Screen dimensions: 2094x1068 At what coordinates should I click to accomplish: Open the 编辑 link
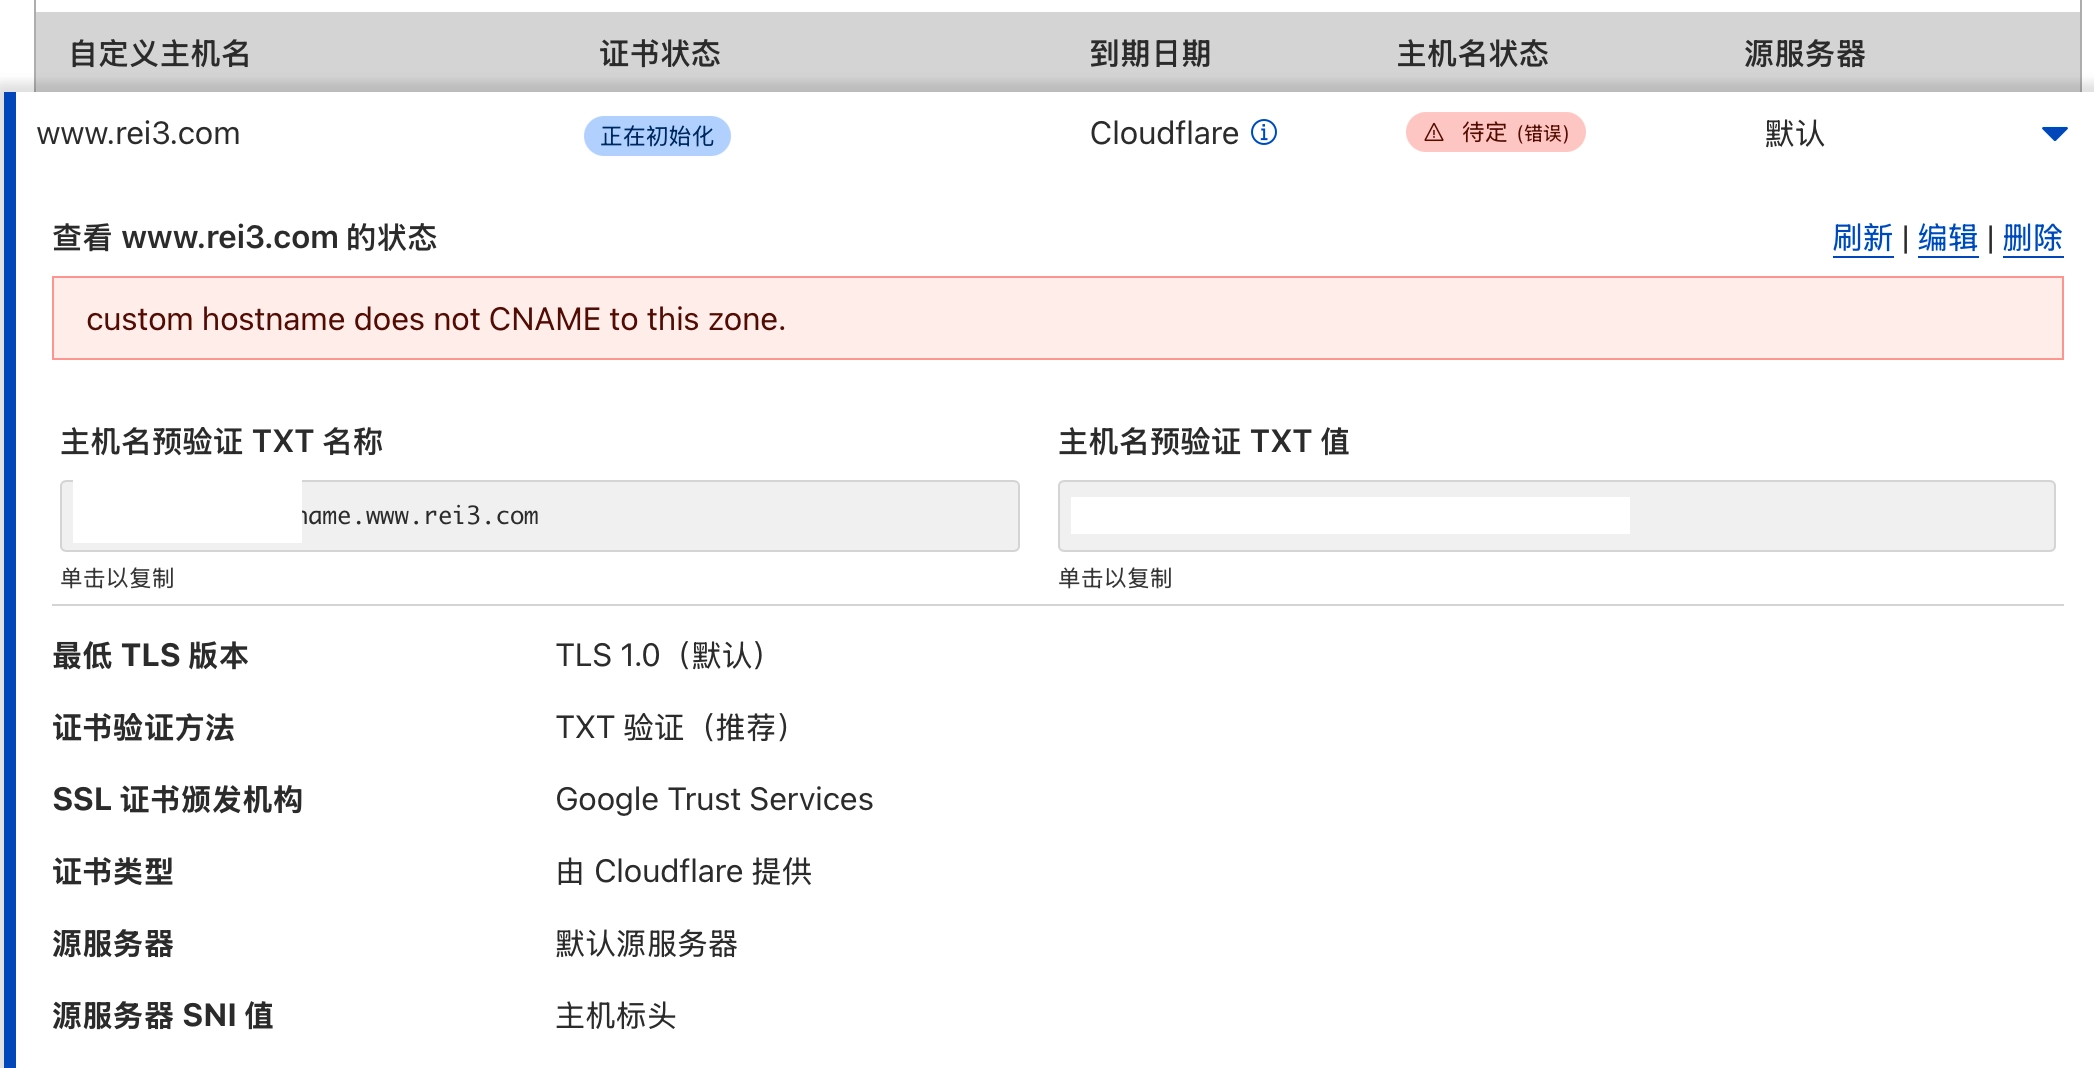1947,238
